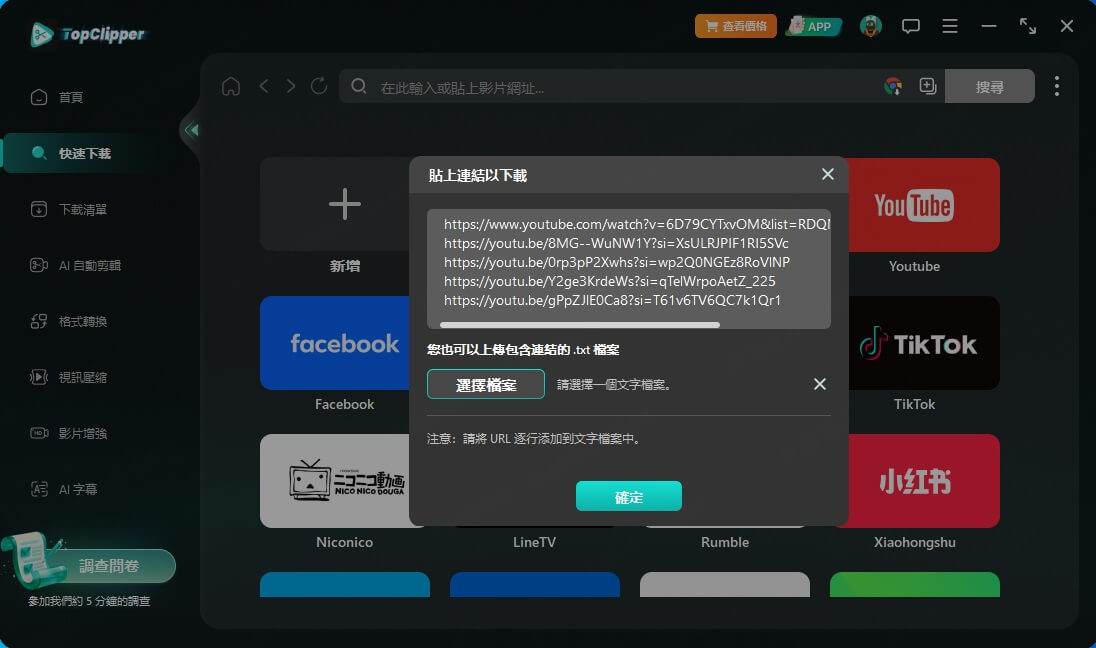Open 視訊壓縮 video compression
Viewport: 1096px width, 648px height.
click(68, 377)
